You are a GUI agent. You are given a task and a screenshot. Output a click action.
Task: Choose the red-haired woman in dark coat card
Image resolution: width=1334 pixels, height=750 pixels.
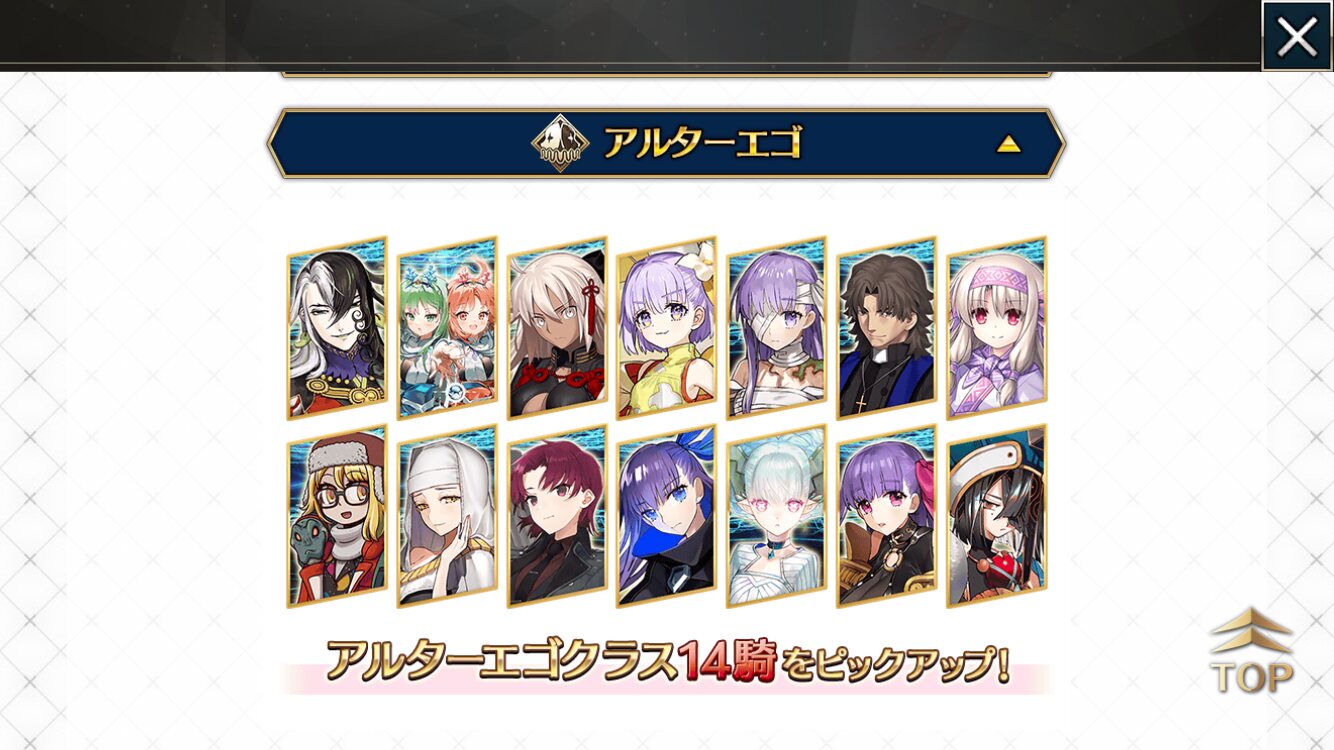pyautogui.click(x=557, y=517)
